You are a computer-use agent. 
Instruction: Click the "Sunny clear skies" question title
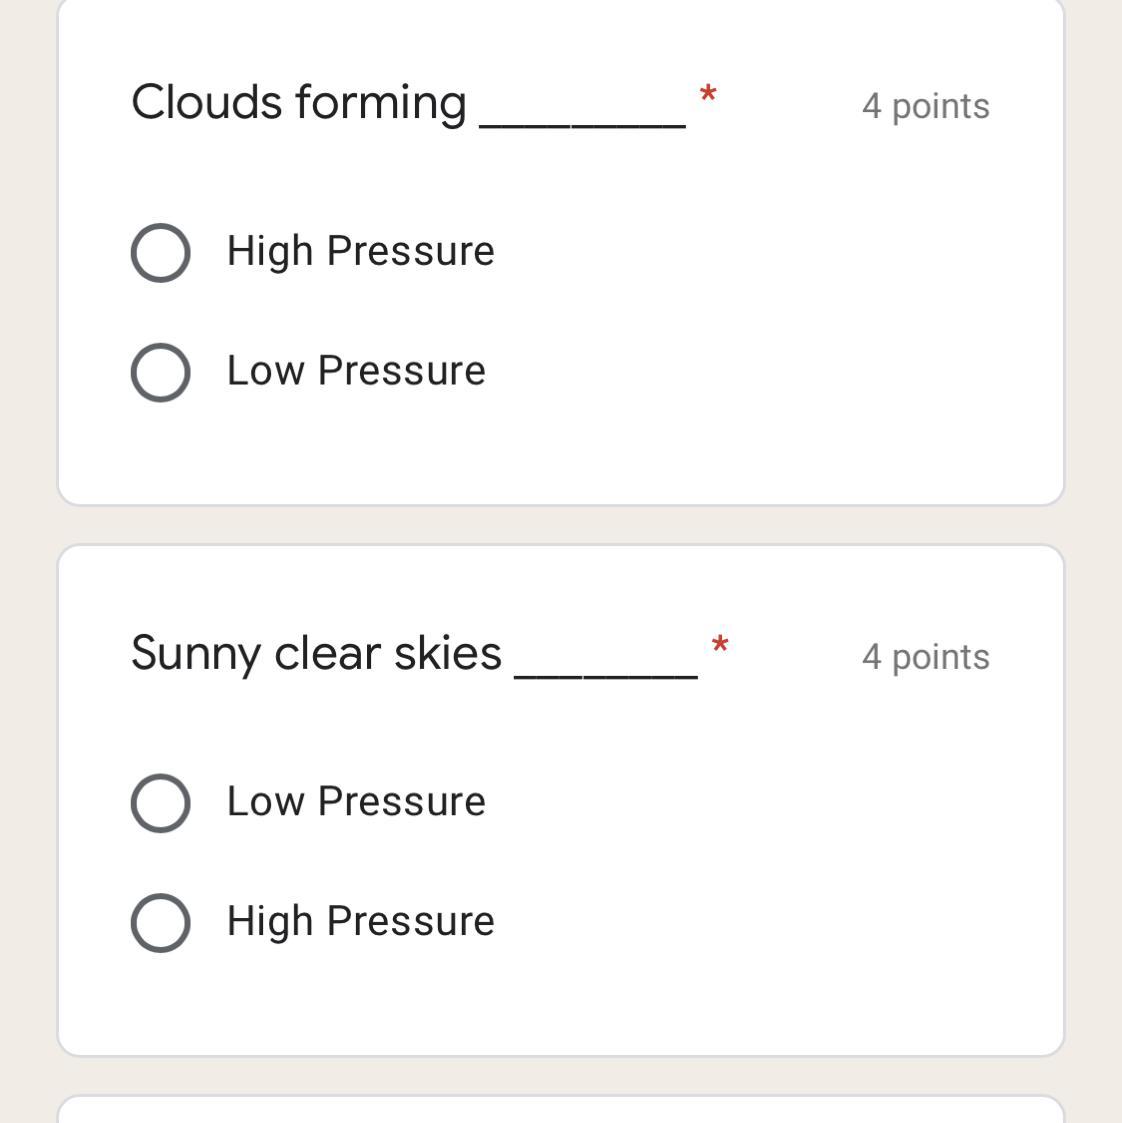click(316, 653)
